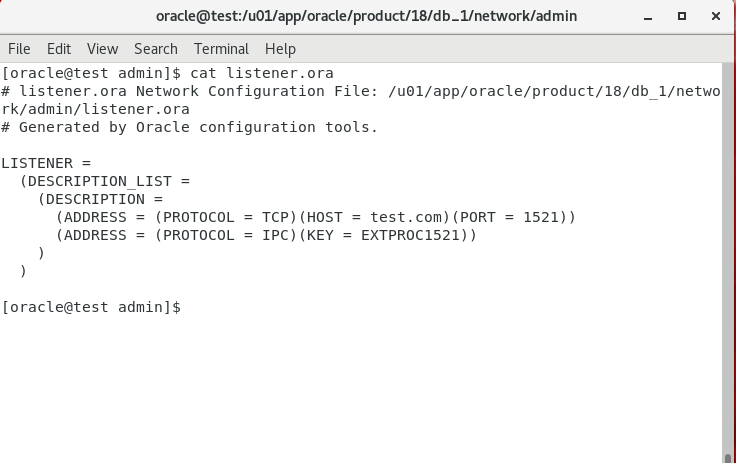Click the 'test.com' host value
Screen dimensions: 736x463
[406, 217]
